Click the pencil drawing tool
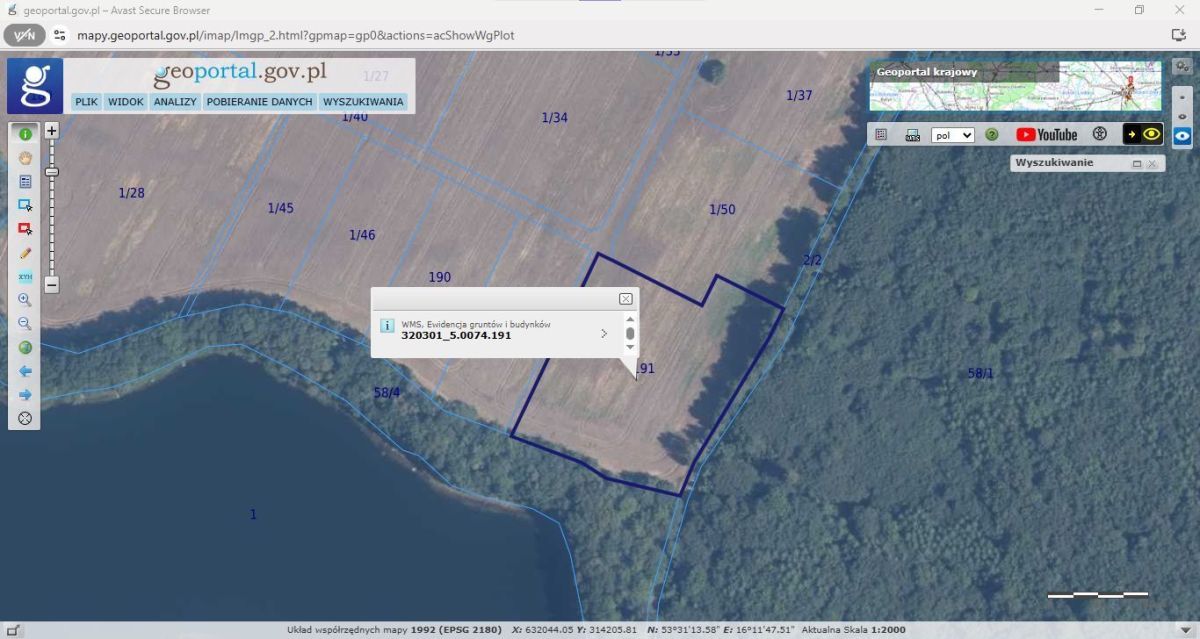The height and width of the screenshot is (639, 1200). (25, 253)
